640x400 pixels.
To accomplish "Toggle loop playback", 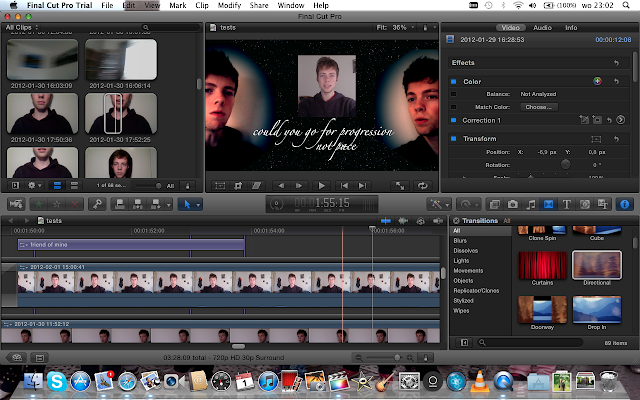I will click(x=422, y=186).
